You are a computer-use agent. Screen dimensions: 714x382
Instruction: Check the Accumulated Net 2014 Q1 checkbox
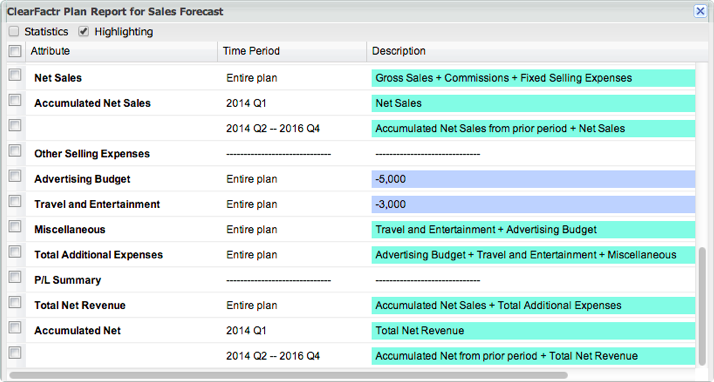(x=15, y=328)
